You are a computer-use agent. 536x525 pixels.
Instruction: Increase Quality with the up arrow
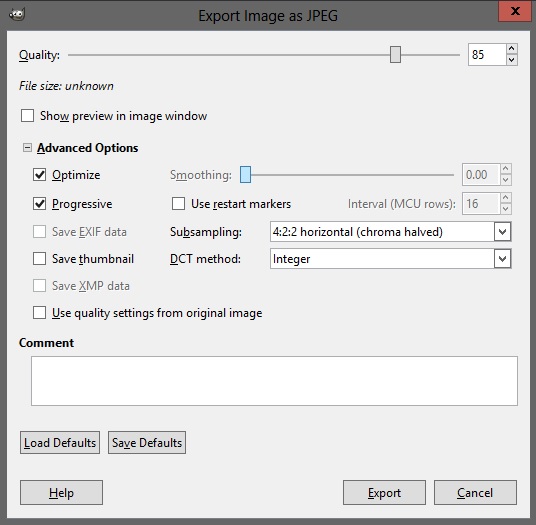point(511,49)
